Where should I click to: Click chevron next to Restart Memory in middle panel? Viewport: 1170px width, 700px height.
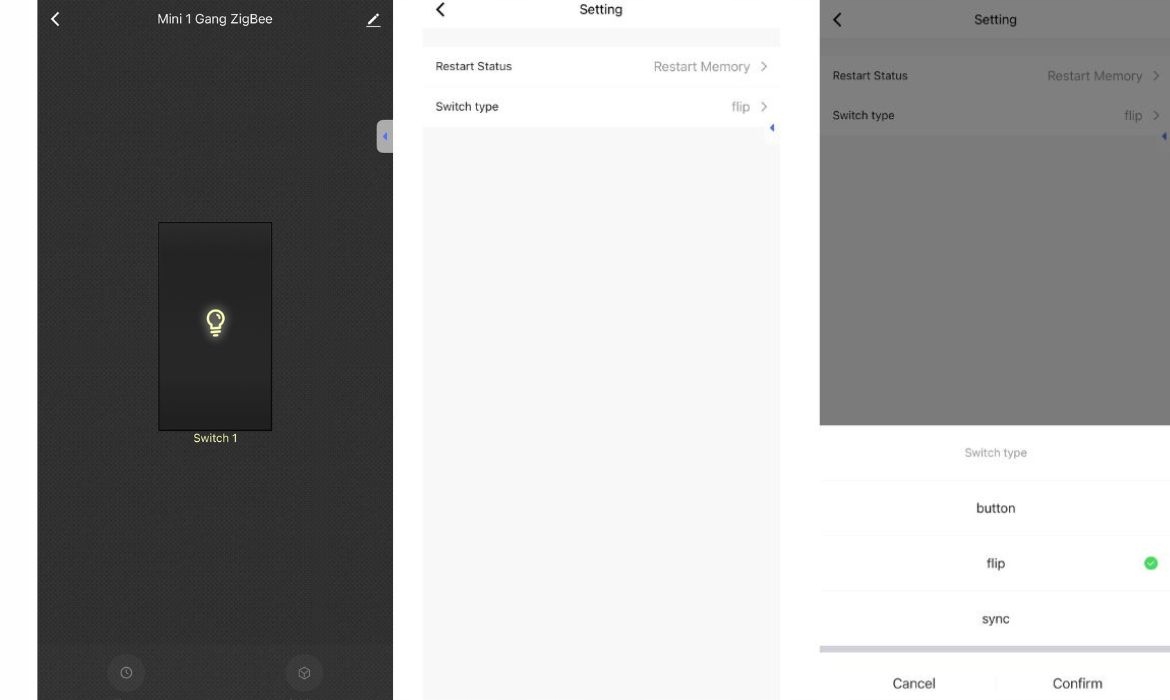[764, 66]
